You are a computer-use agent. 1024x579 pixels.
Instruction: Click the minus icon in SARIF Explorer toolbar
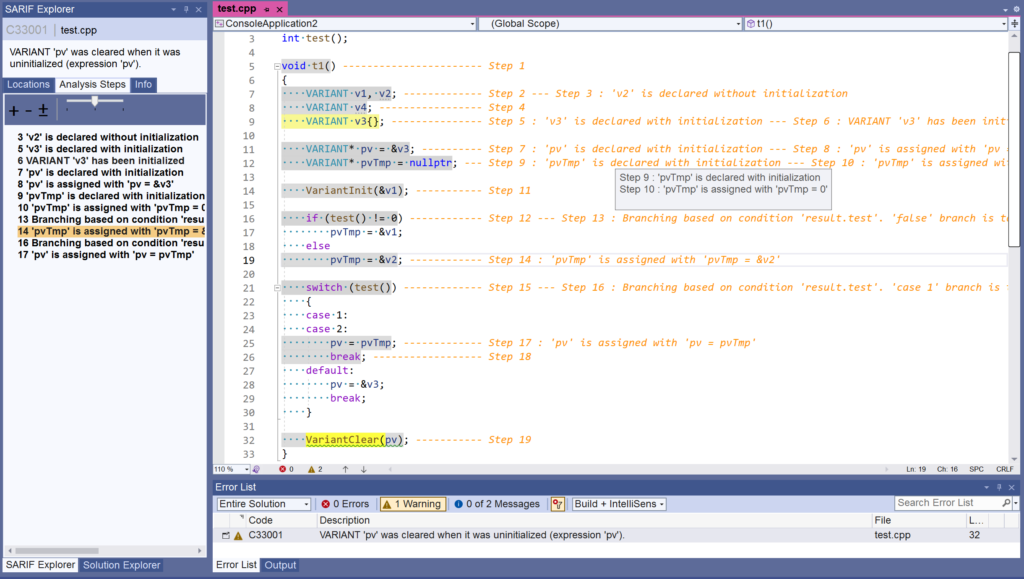click(x=27, y=110)
